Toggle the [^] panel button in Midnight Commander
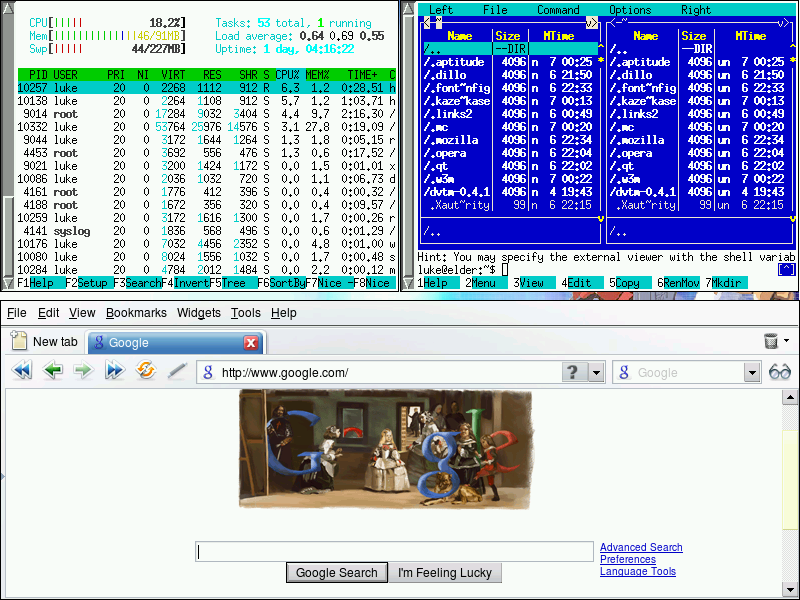 pos(787,269)
